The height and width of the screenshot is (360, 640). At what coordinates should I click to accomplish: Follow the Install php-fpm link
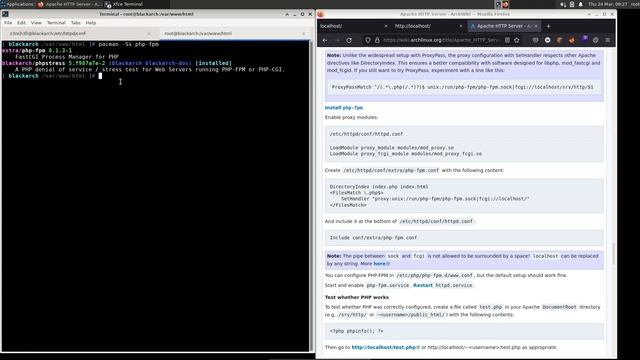[344, 108]
